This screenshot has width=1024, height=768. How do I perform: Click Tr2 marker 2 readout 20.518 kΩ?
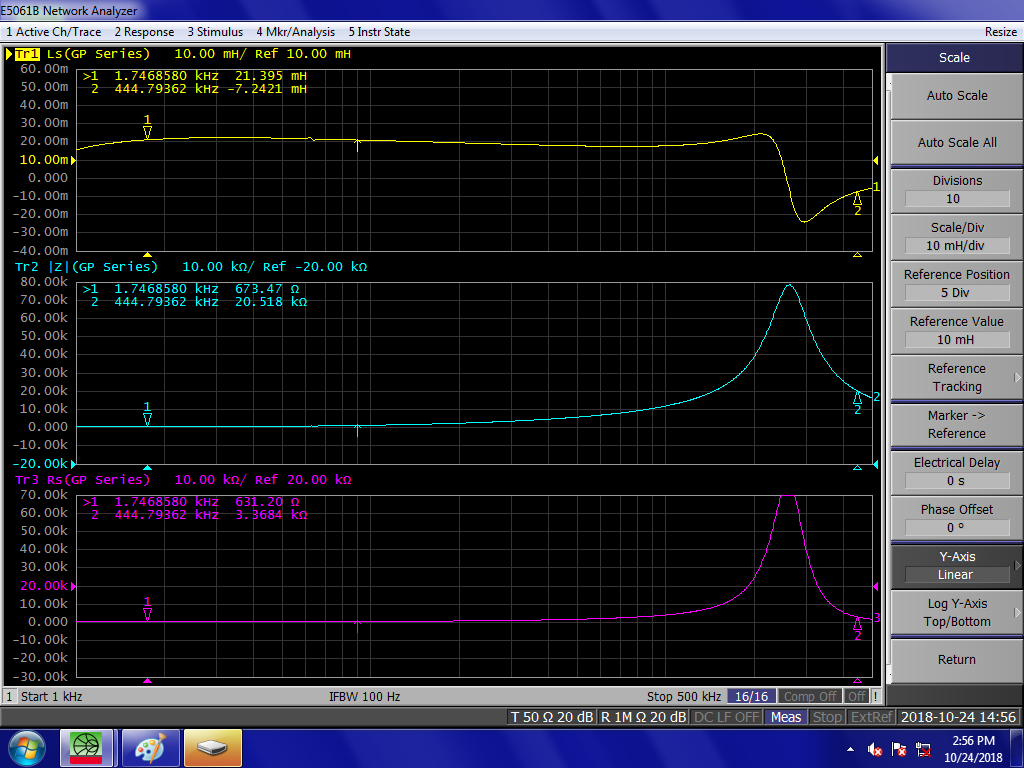click(x=270, y=302)
